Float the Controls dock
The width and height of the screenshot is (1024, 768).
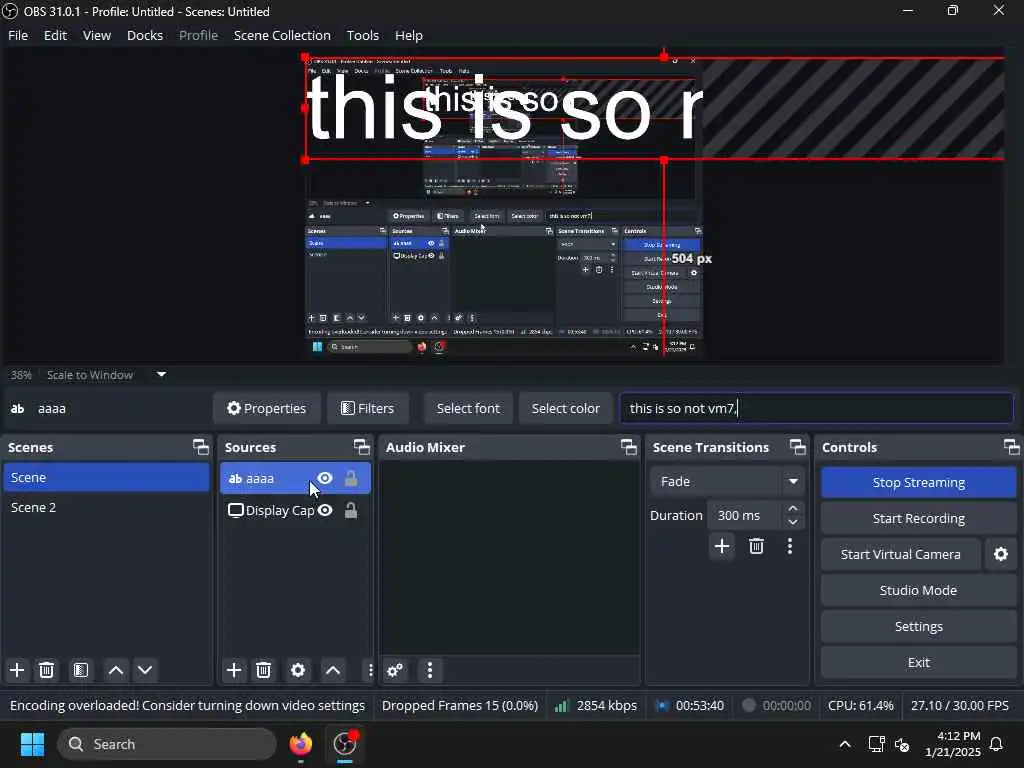pyautogui.click(x=1012, y=447)
